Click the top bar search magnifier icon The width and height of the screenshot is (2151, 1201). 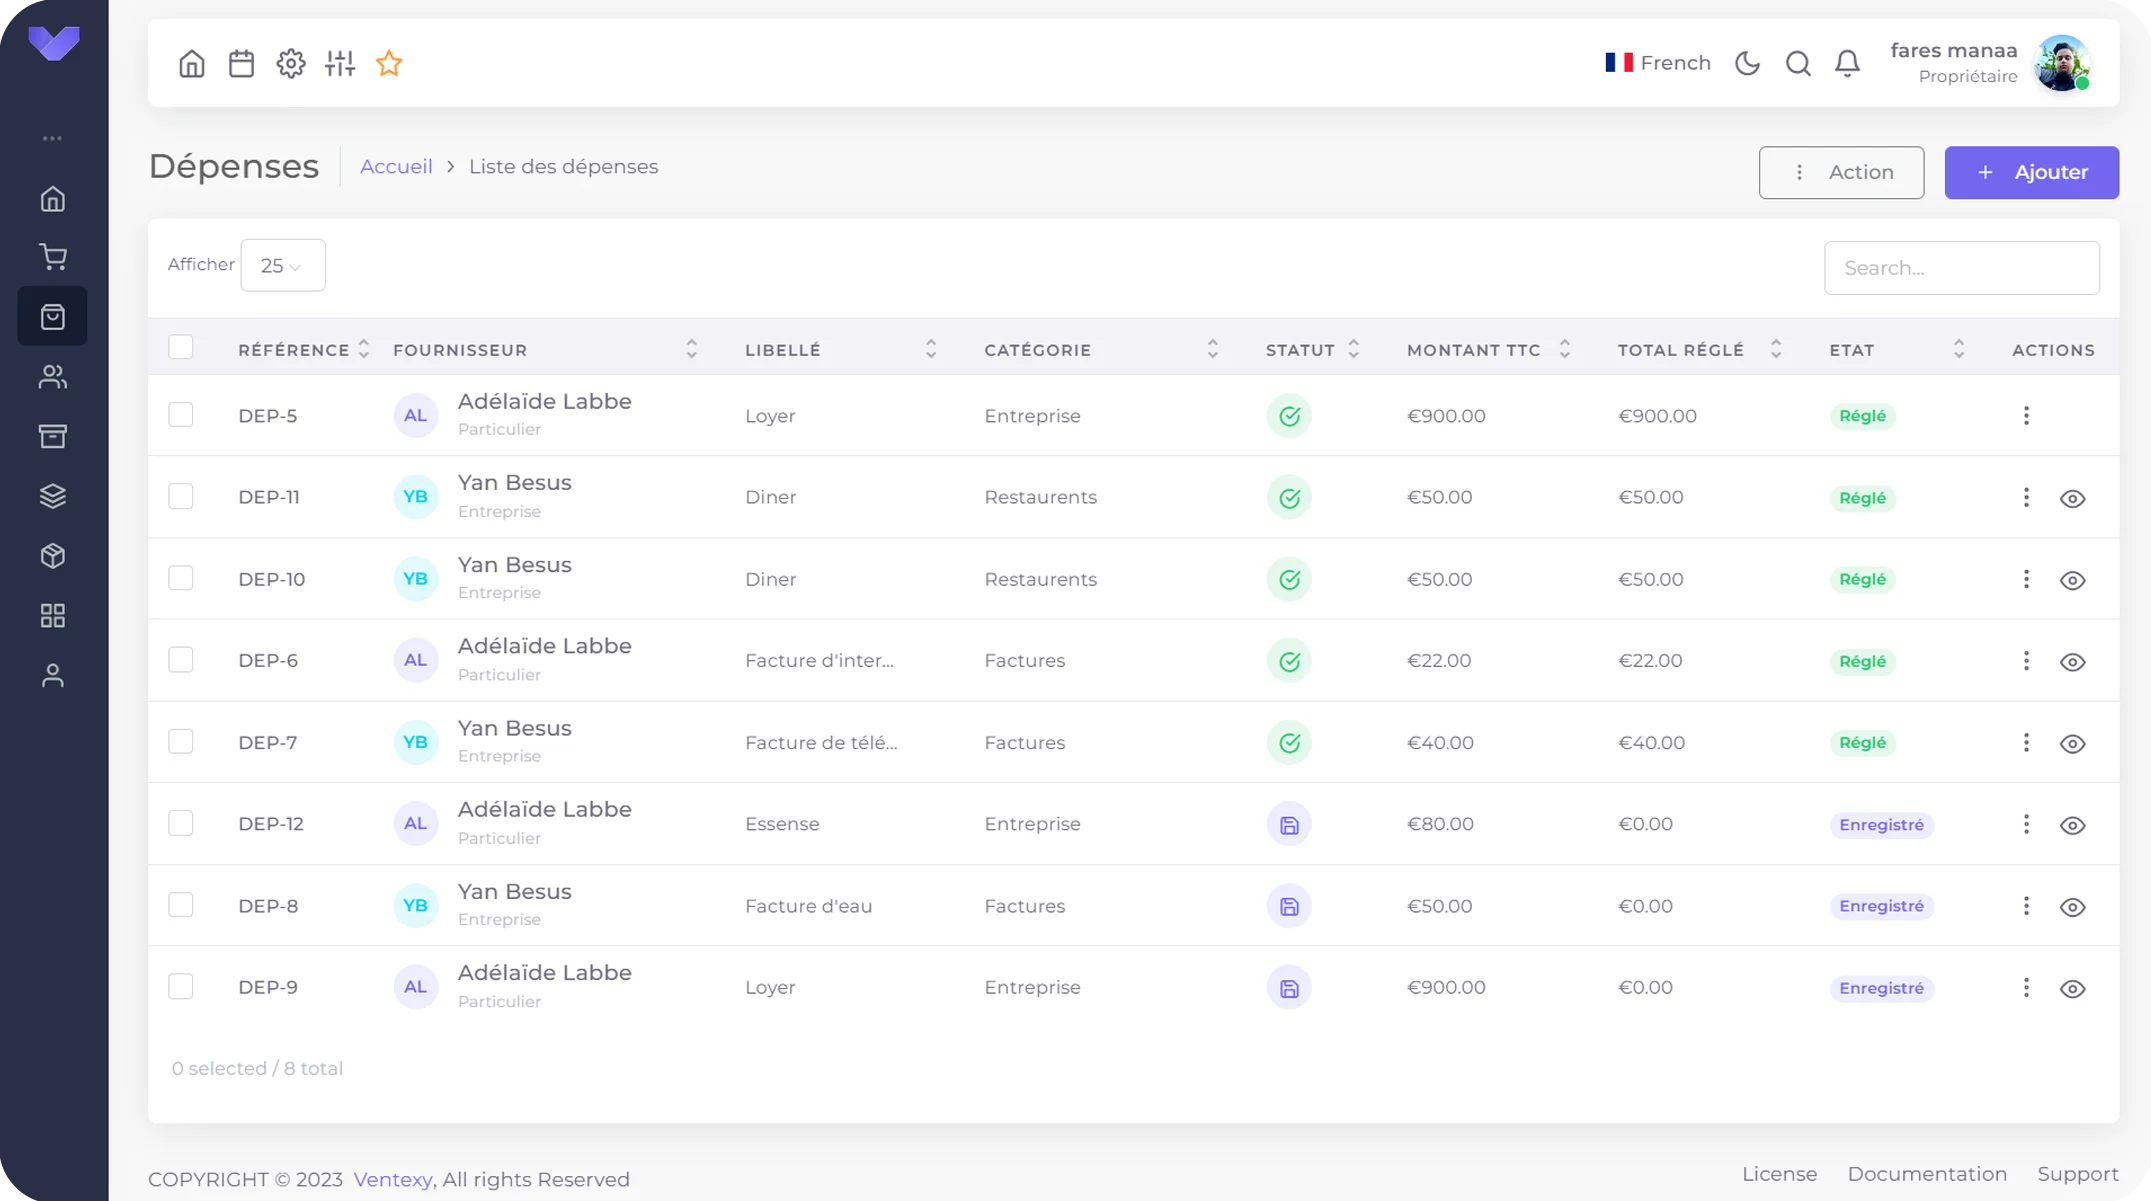click(x=1798, y=64)
